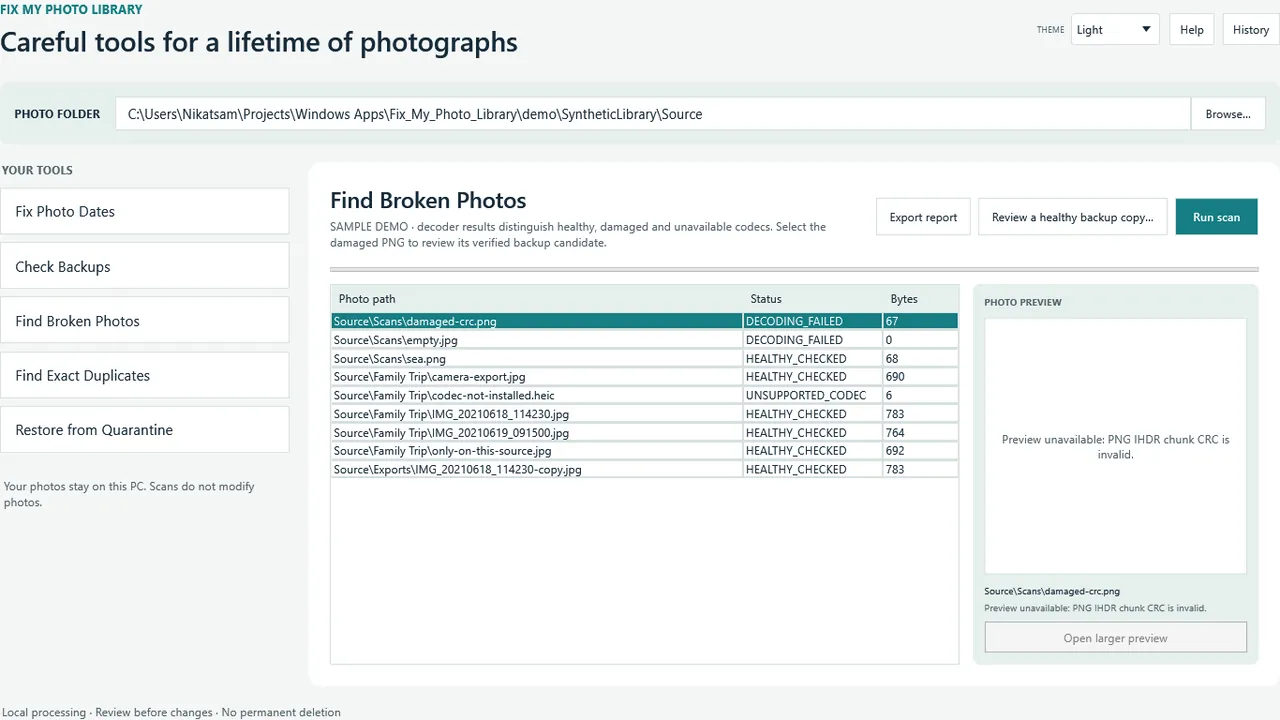Select the Source\Scans\empty.jpg row
The width and height of the screenshot is (1280, 720).
click(645, 340)
